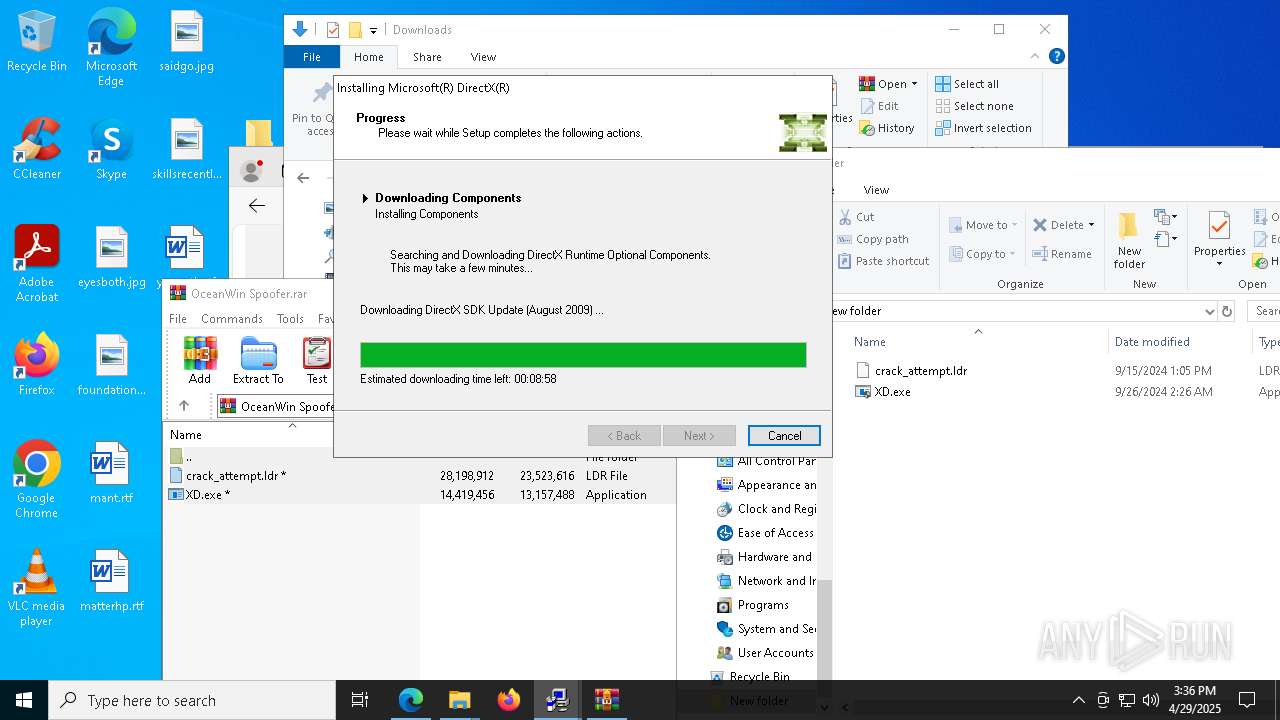This screenshot has height=720, width=1280.
Task: Open History in Downloads ribbon
Action: [x=887, y=128]
